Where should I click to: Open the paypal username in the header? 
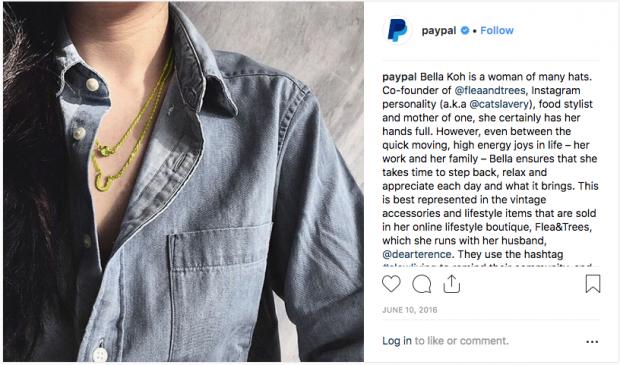point(439,30)
